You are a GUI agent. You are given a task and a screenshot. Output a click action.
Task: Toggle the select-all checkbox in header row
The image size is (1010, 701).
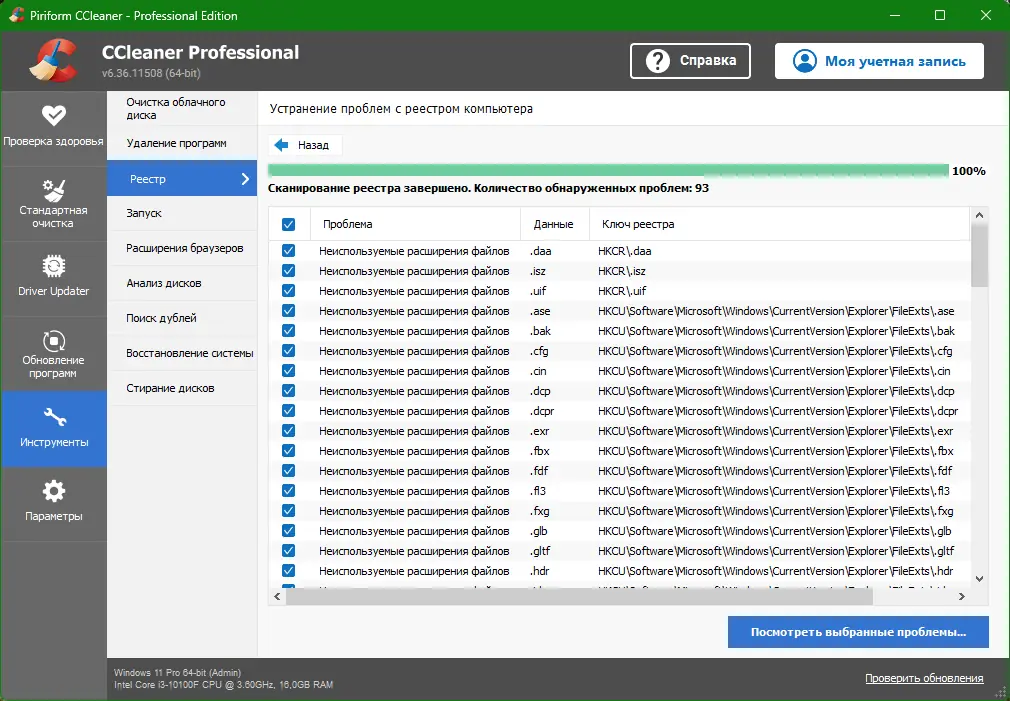[x=289, y=224]
